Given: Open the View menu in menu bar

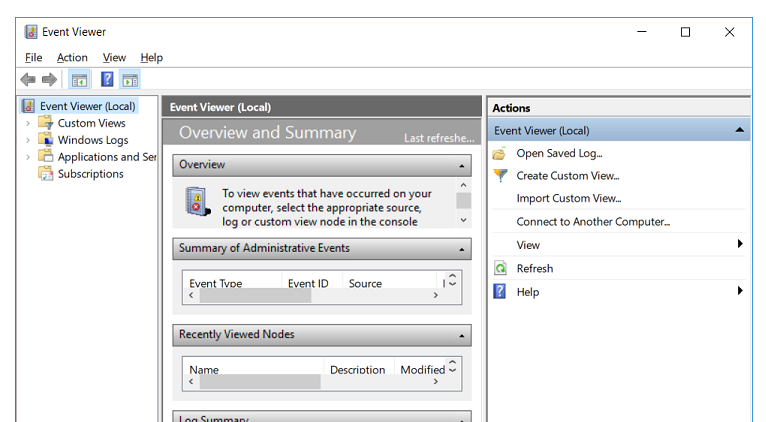Looking at the screenshot, I should [114, 58].
